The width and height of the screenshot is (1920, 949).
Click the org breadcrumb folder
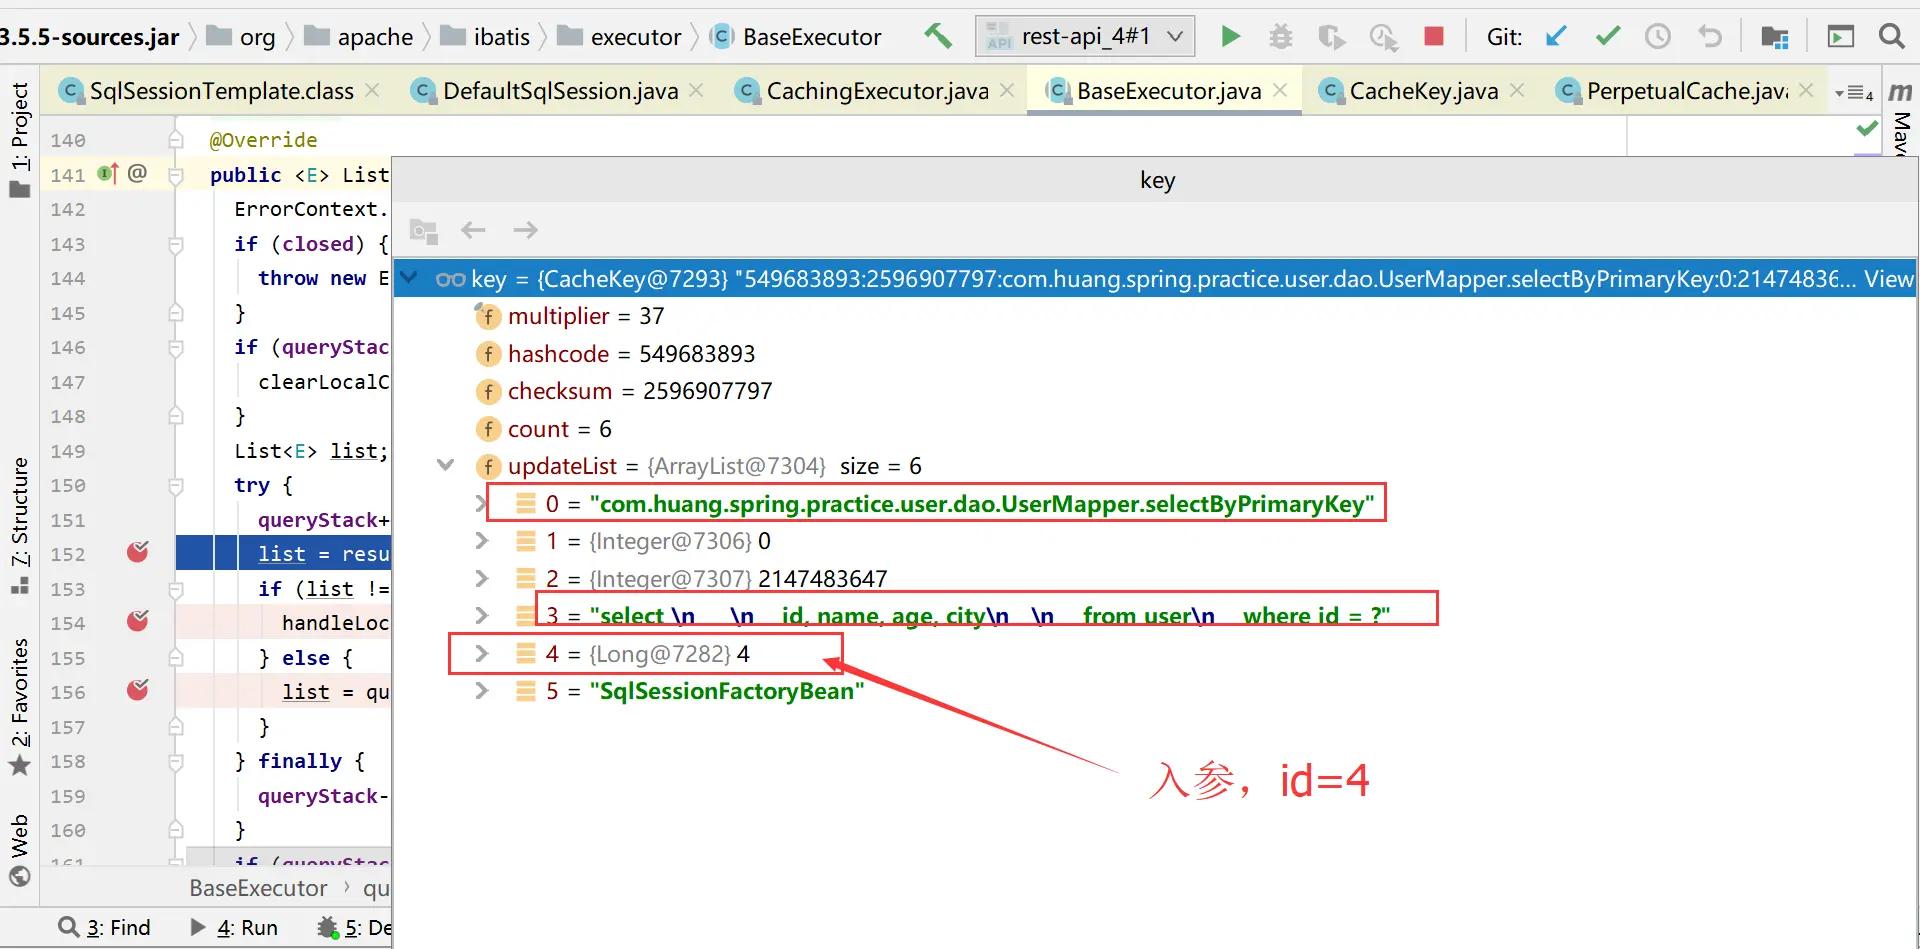(x=240, y=37)
